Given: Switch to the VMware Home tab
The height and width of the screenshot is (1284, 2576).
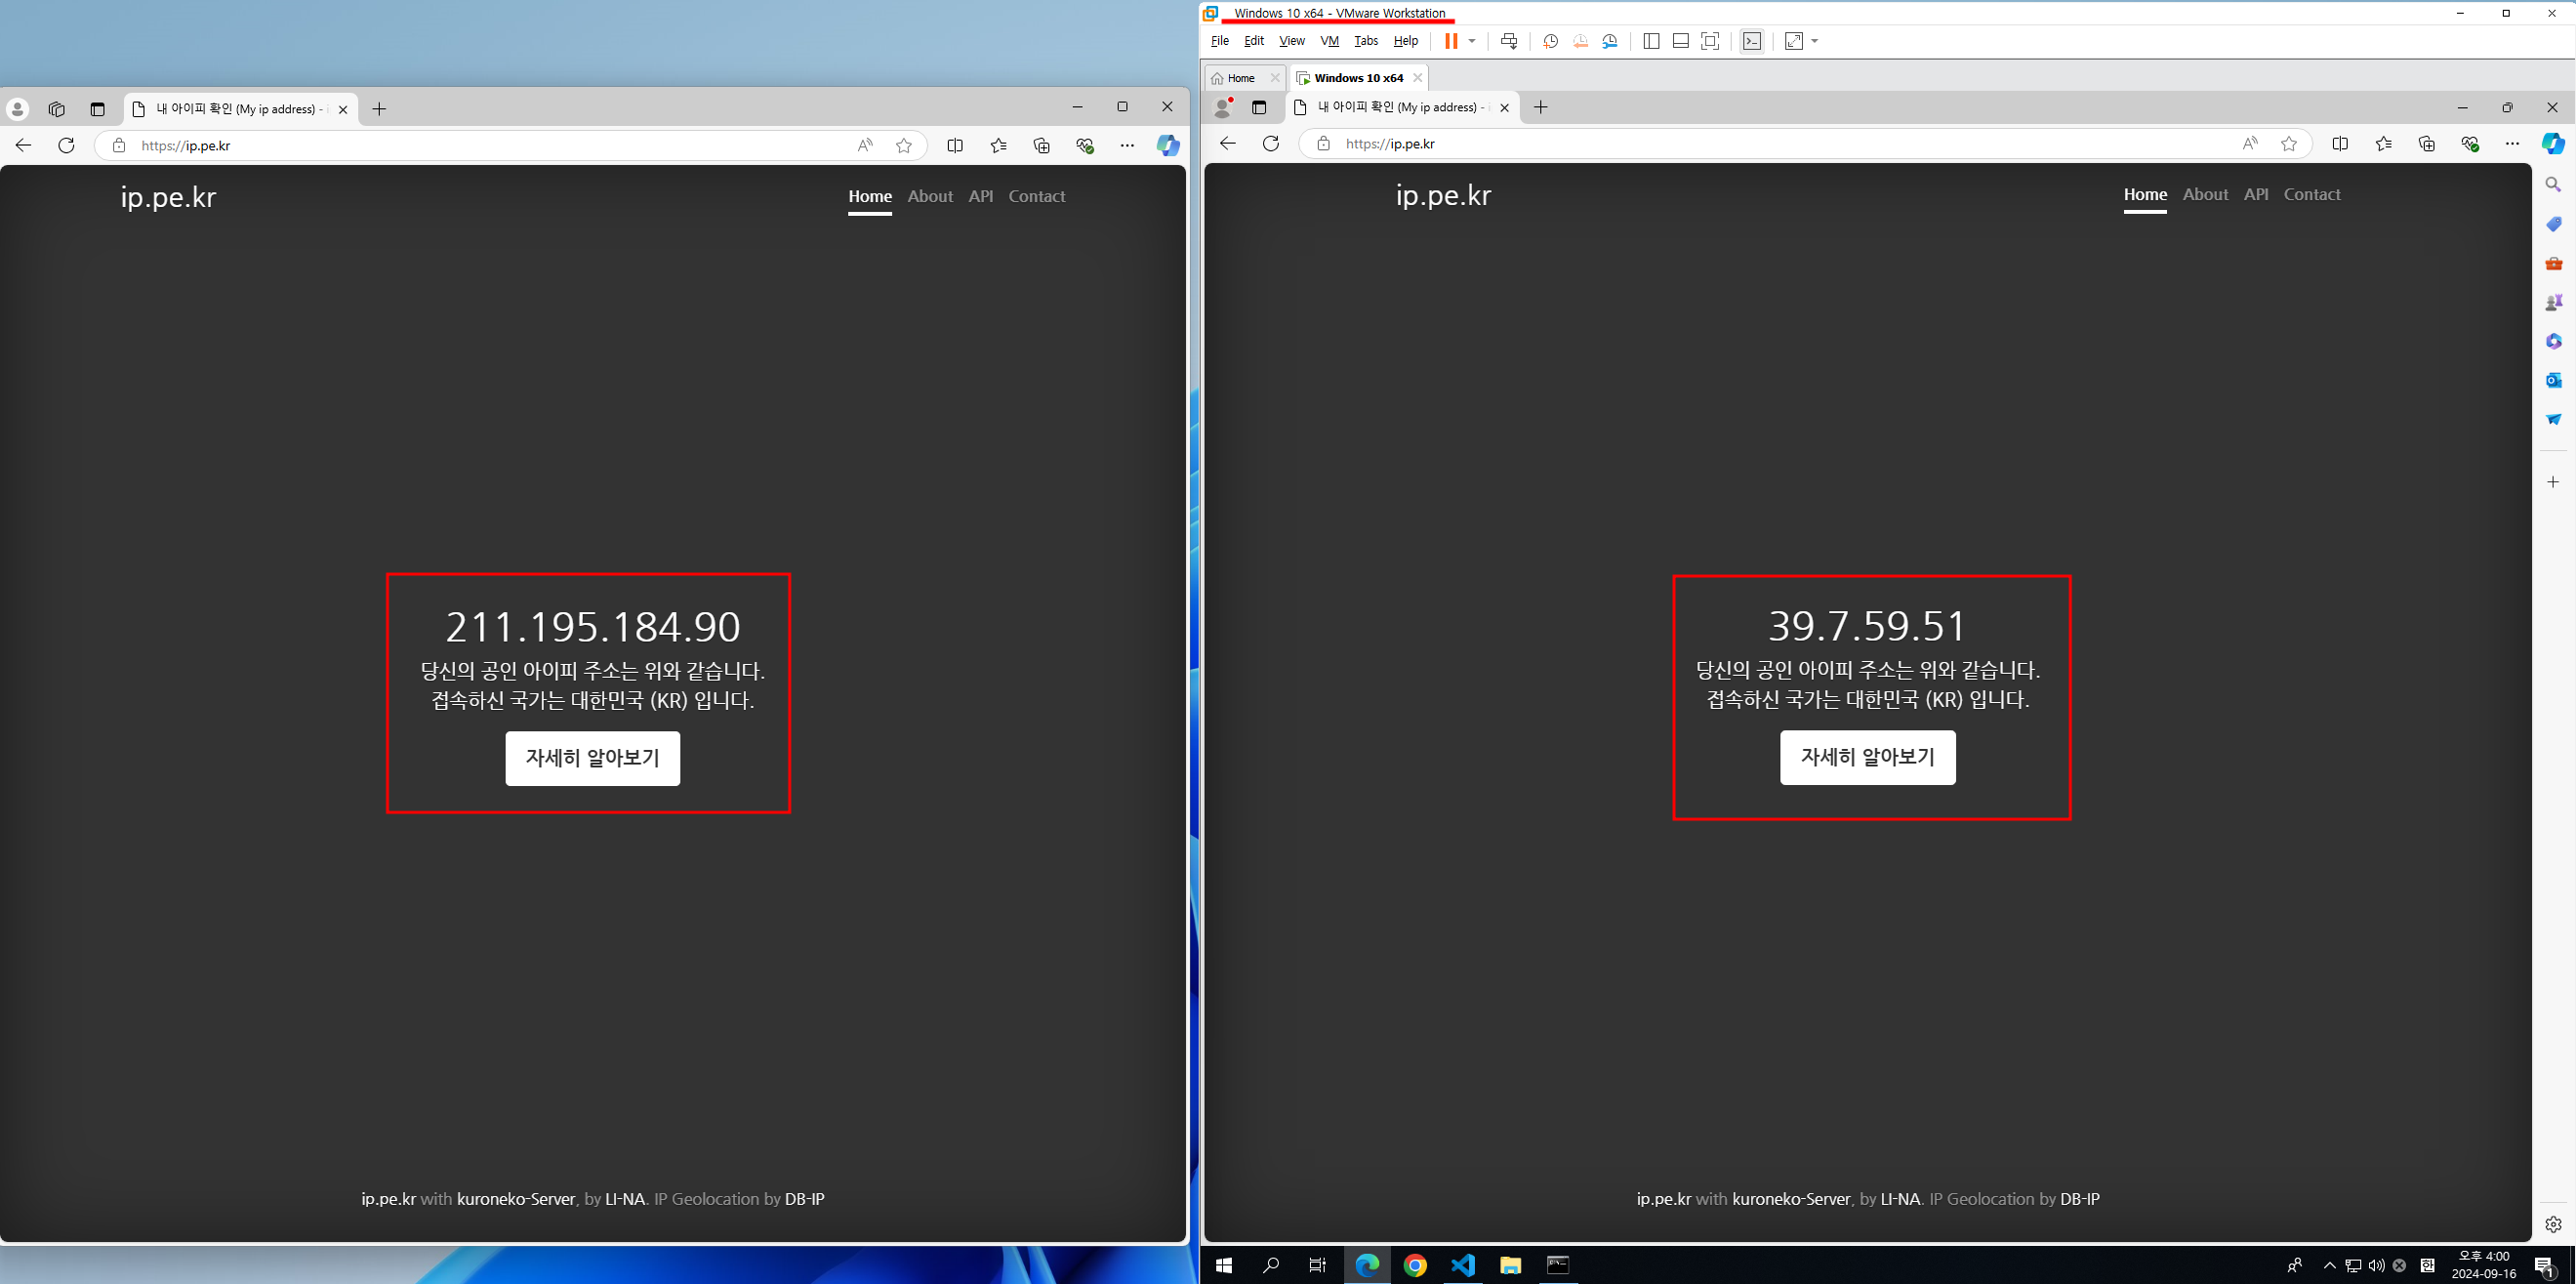Looking at the screenshot, I should pos(1240,78).
